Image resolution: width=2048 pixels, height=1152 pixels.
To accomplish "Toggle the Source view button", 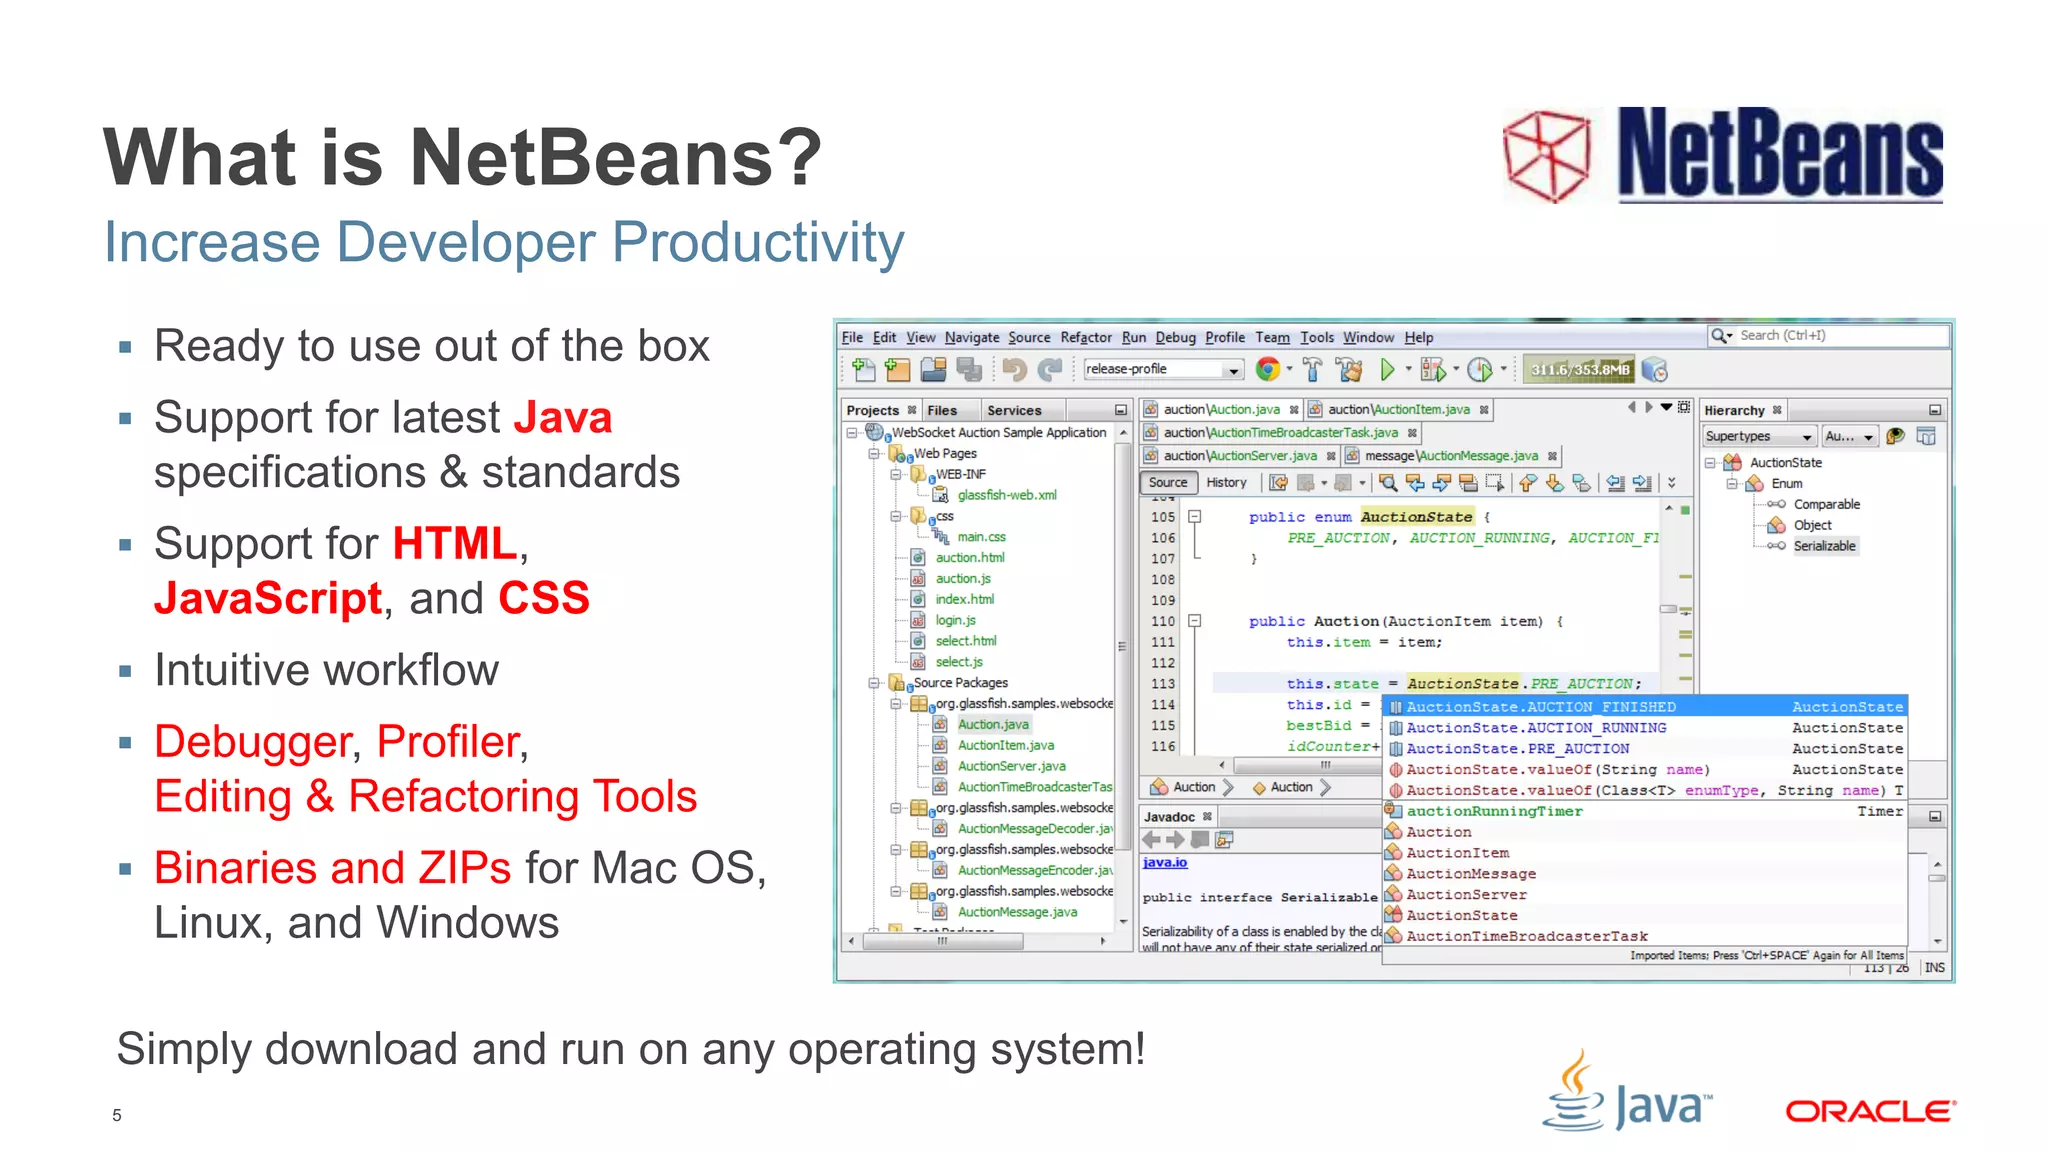I will click(1168, 482).
